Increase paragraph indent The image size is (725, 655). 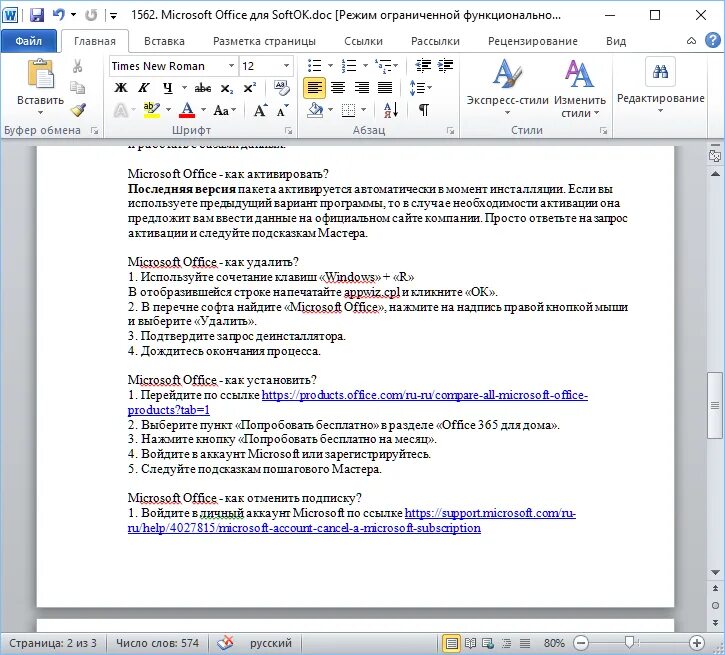tap(445, 66)
